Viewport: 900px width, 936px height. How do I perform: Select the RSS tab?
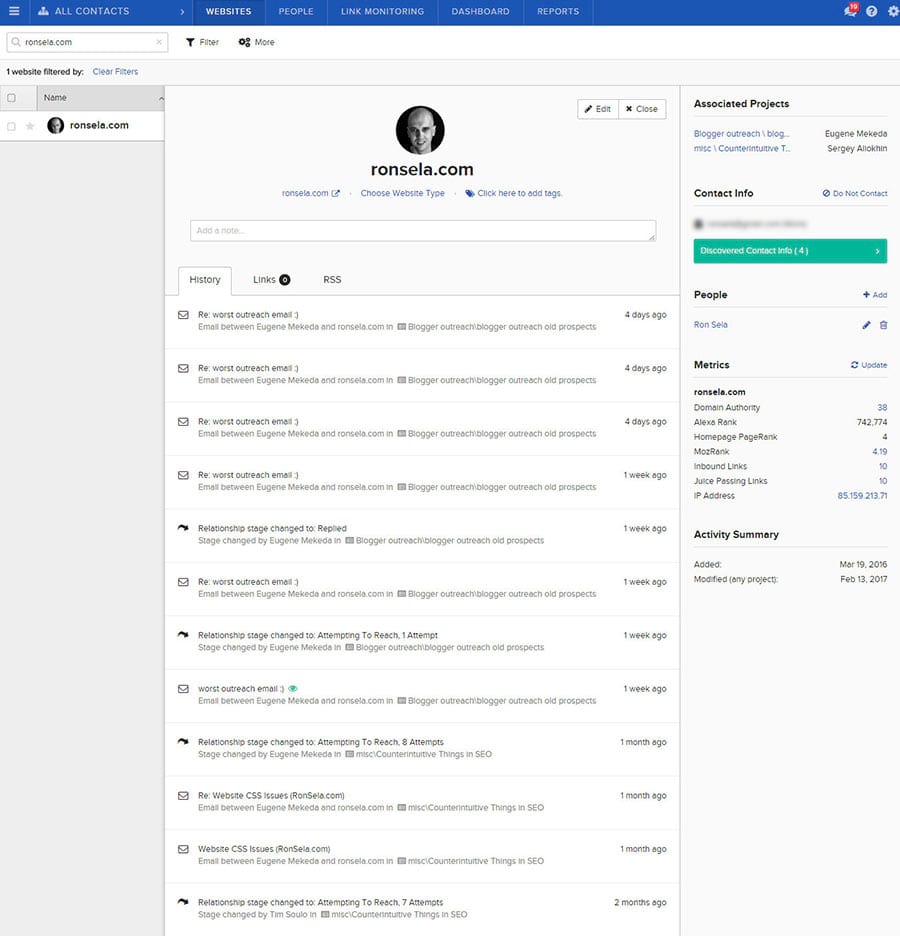(332, 280)
